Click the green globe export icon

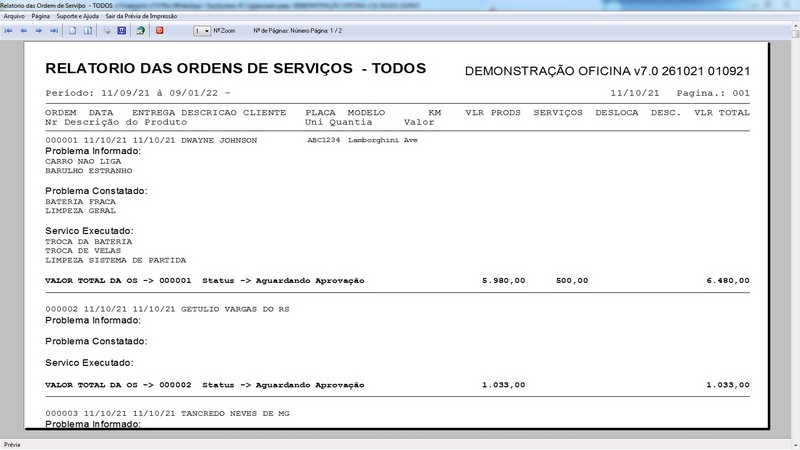point(140,31)
